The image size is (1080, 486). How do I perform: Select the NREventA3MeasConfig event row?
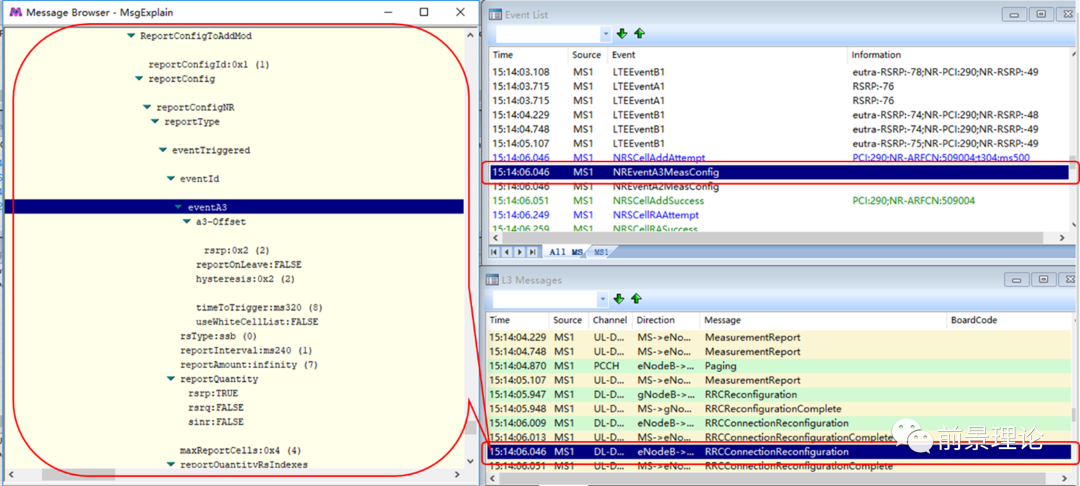tap(778, 172)
